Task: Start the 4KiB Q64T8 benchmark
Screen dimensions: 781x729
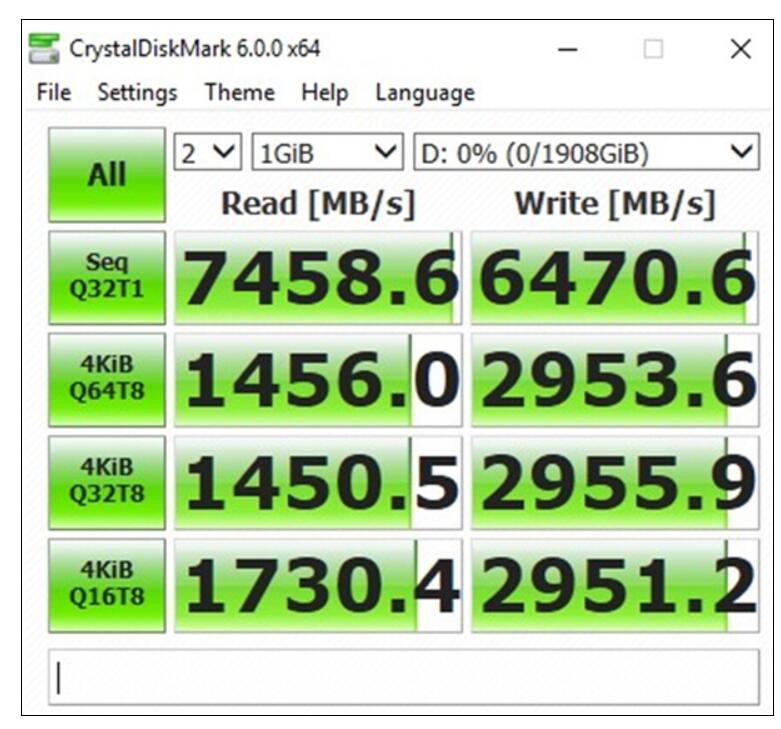Action: click(107, 380)
